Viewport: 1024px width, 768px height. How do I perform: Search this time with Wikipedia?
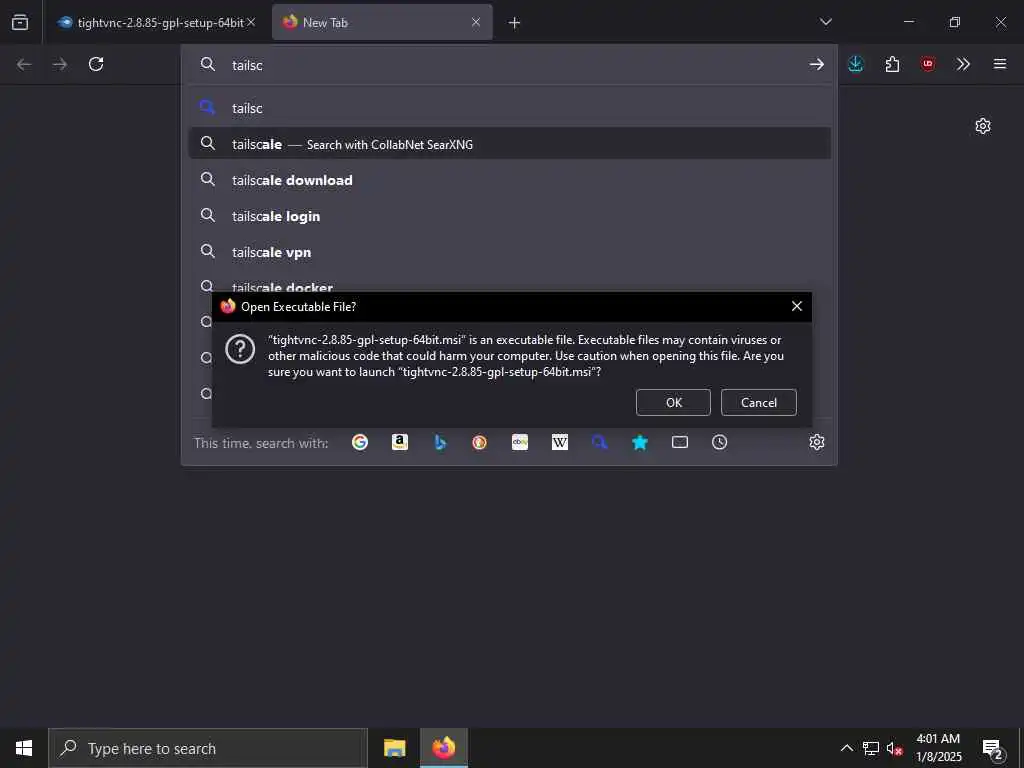click(560, 442)
